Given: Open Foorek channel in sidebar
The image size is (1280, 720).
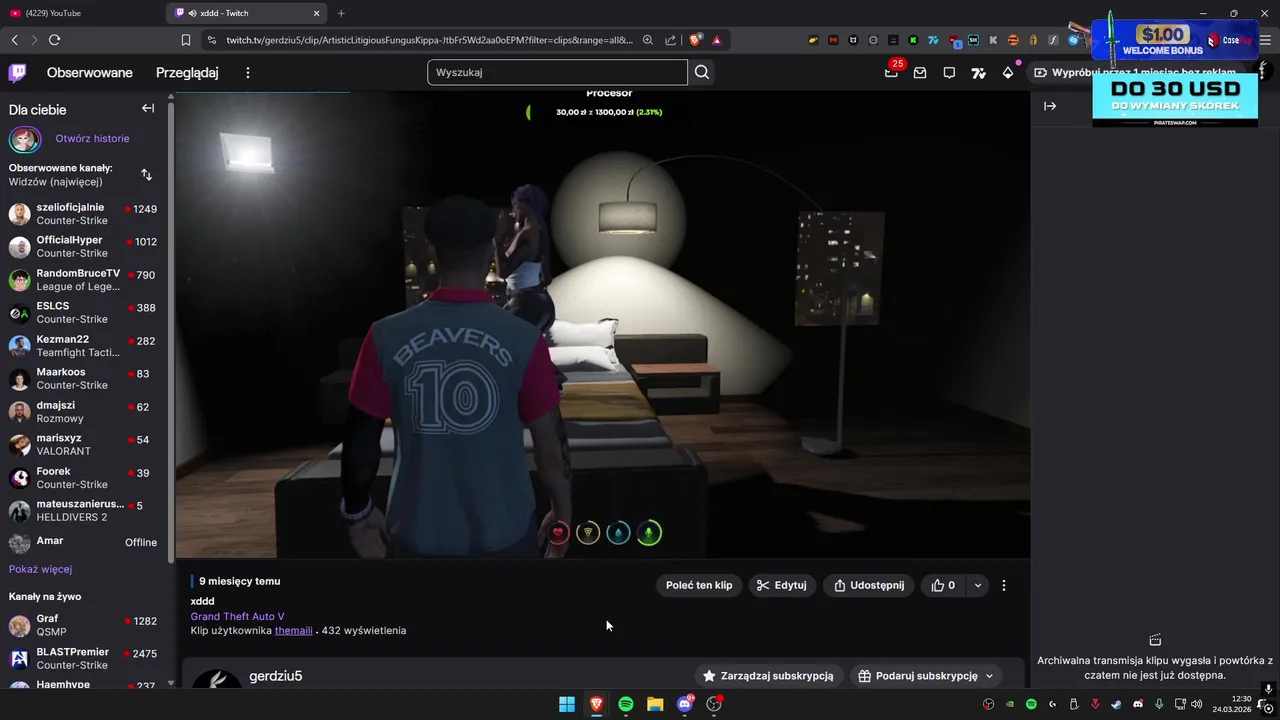Looking at the screenshot, I should [83, 478].
